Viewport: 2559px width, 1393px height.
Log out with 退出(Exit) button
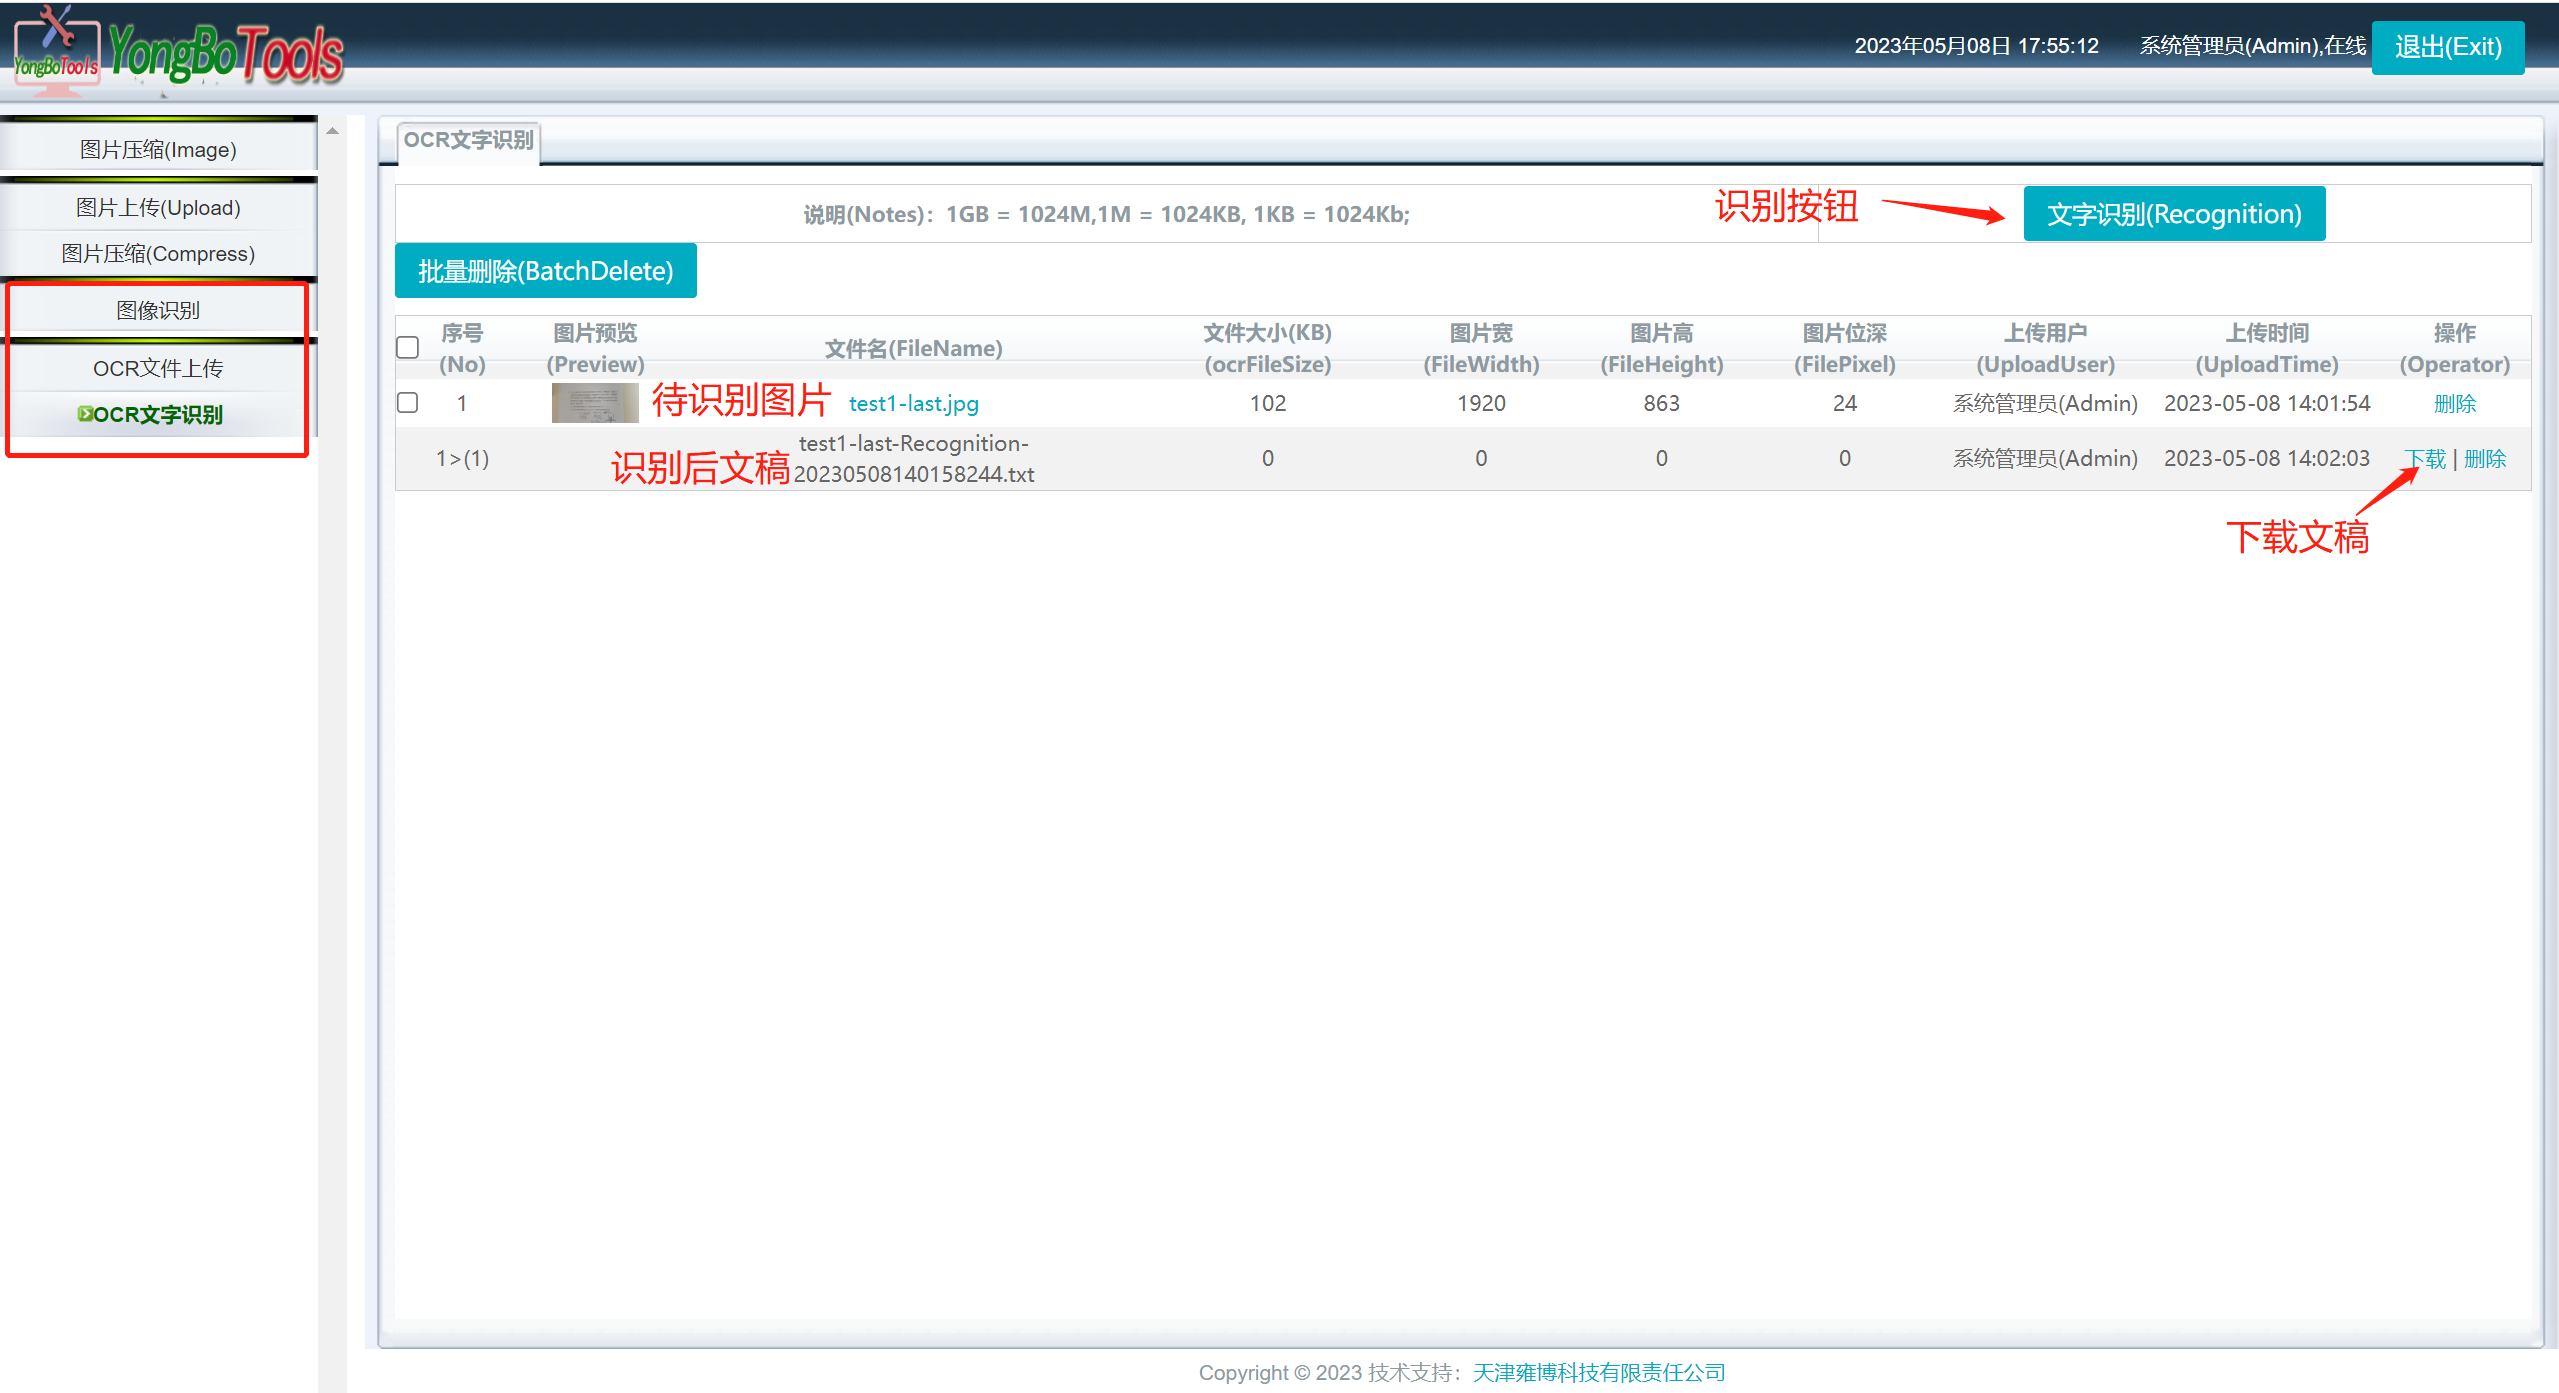[x=2447, y=47]
